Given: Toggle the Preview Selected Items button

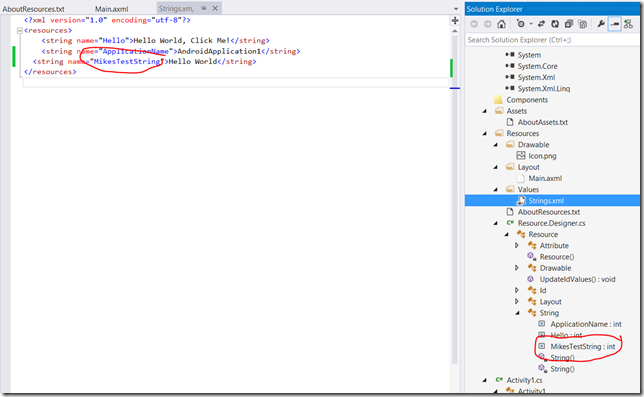Looking at the screenshot, I should click(x=614, y=24).
